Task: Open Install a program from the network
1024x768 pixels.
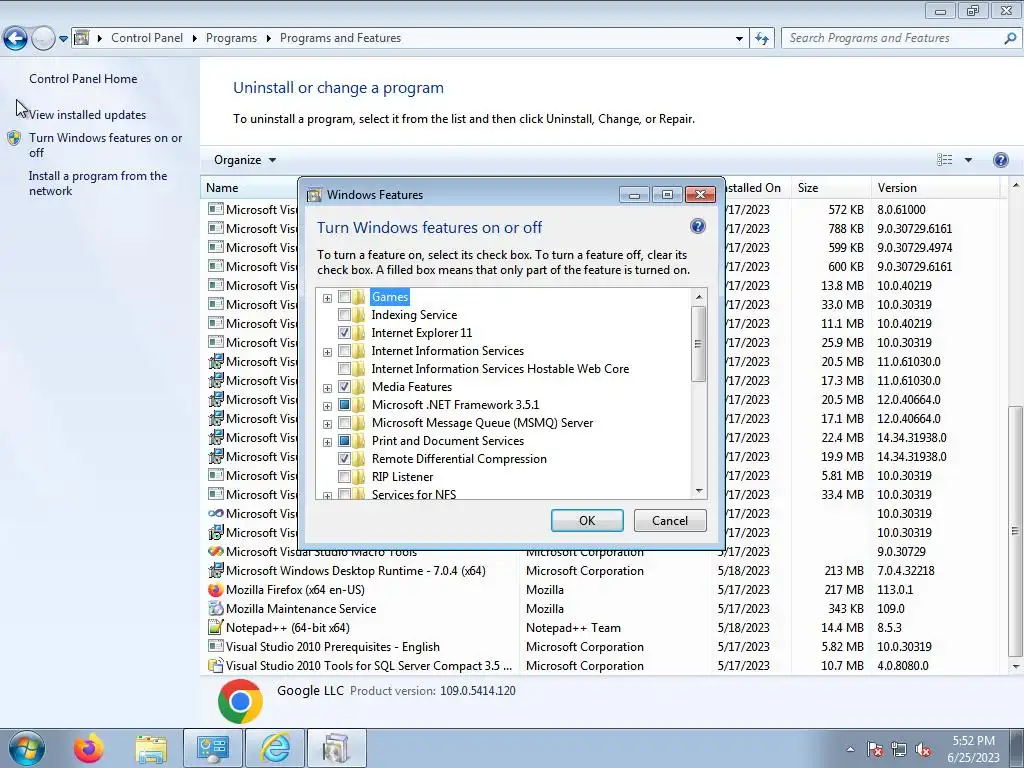Action: click(x=98, y=184)
